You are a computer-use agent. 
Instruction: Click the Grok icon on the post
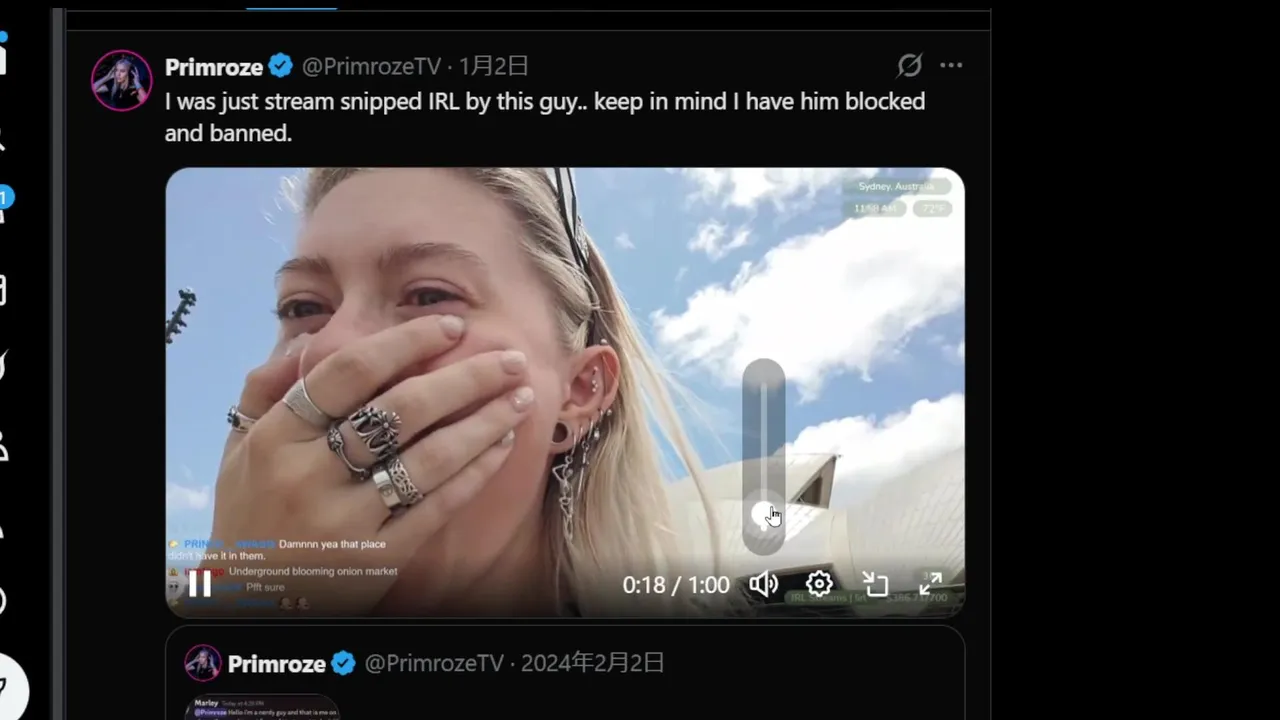pyautogui.click(x=909, y=66)
